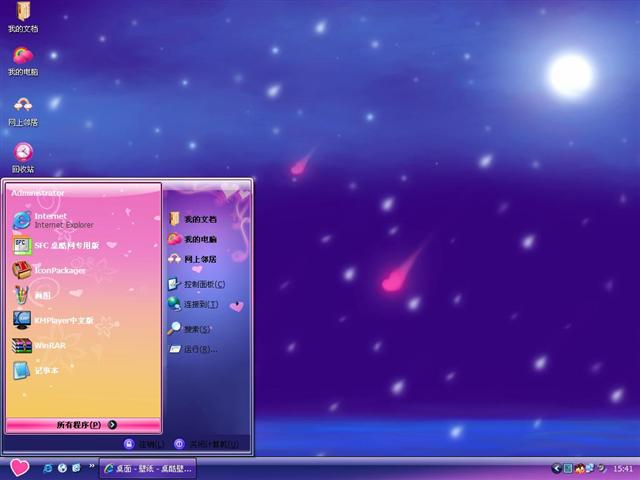Click the Administrator user name header

click(38, 193)
